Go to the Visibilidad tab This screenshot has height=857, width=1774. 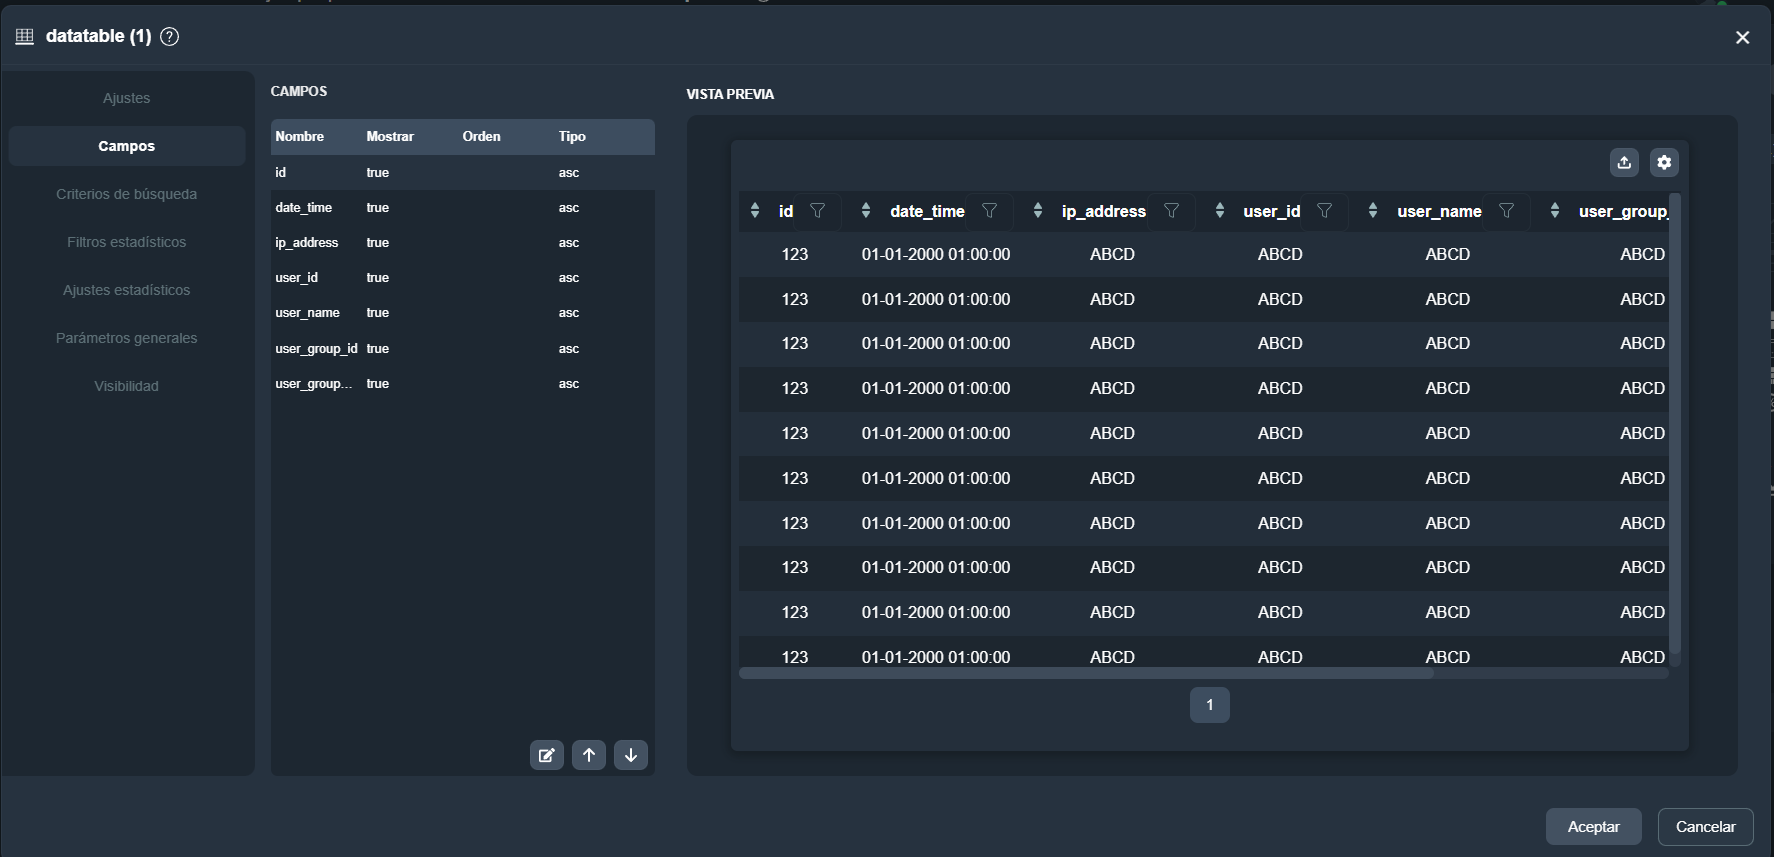(126, 386)
